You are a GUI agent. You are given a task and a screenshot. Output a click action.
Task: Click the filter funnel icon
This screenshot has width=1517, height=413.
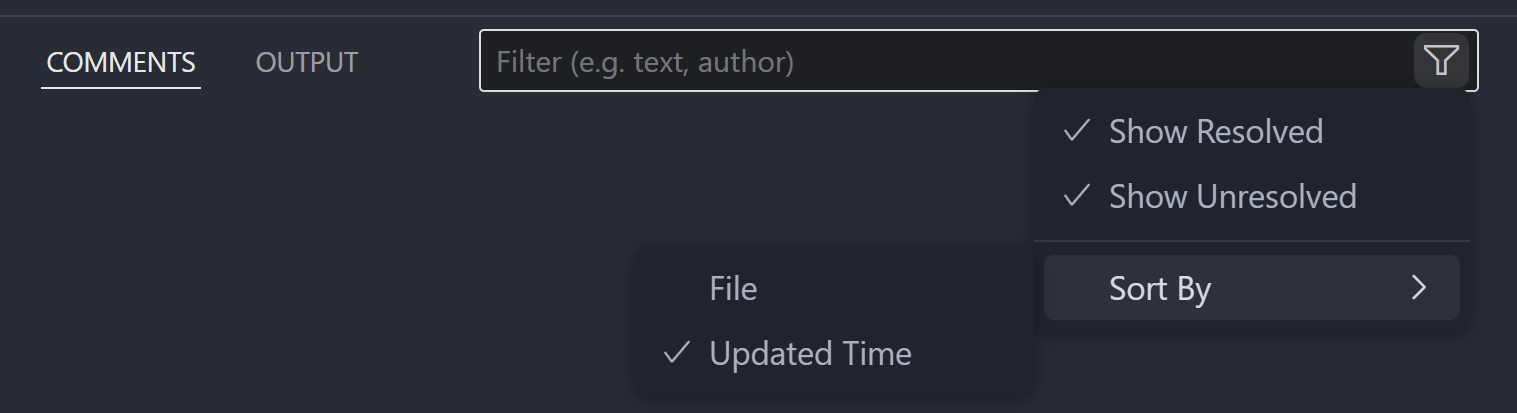1440,62
